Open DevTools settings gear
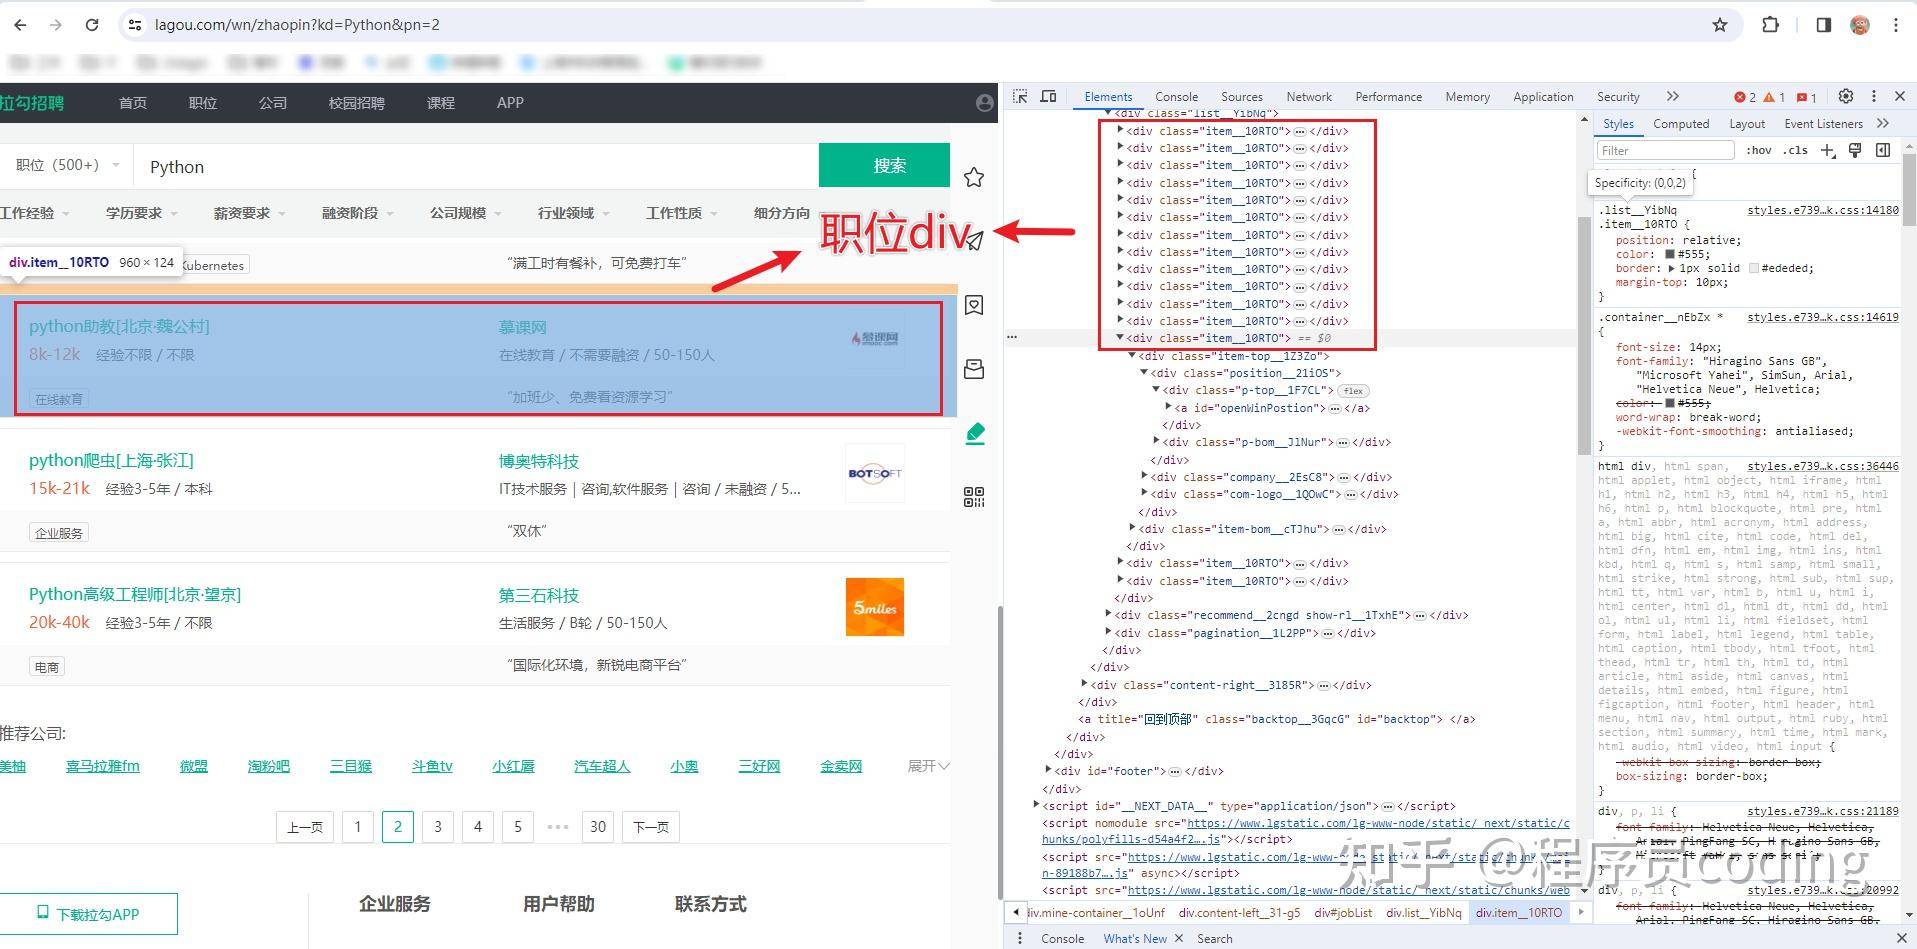The width and height of the screenshot is (1917, 949). pyautogui.click(x=1846, y=96)
